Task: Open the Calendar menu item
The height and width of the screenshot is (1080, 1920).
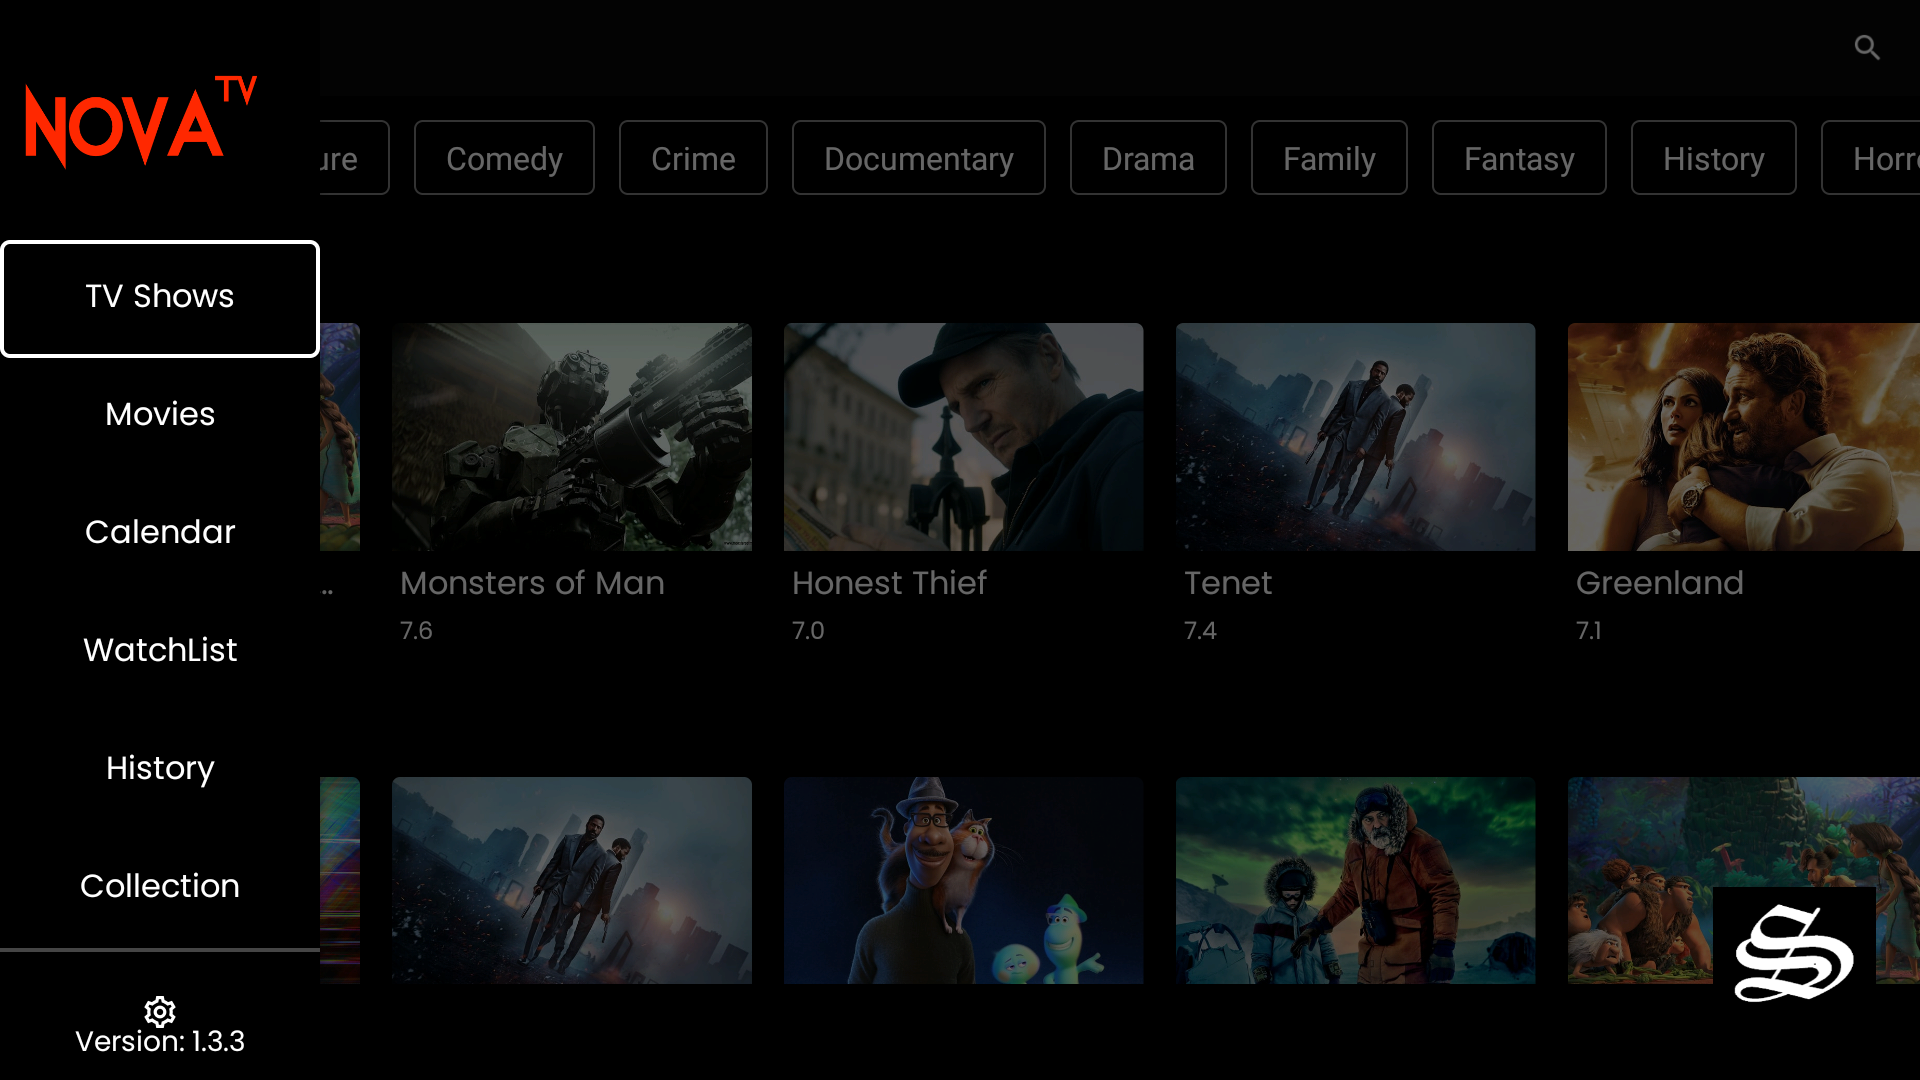Action: (160, 532)
